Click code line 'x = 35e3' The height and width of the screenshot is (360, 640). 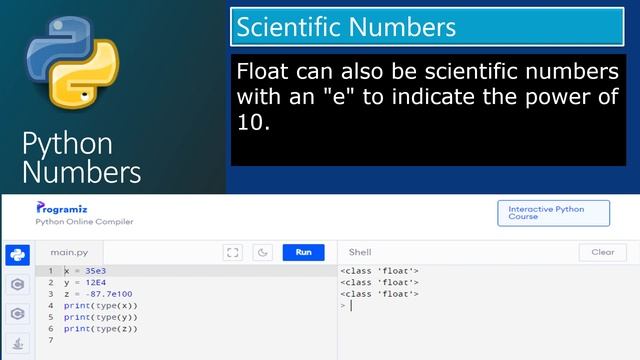[85, 271]
